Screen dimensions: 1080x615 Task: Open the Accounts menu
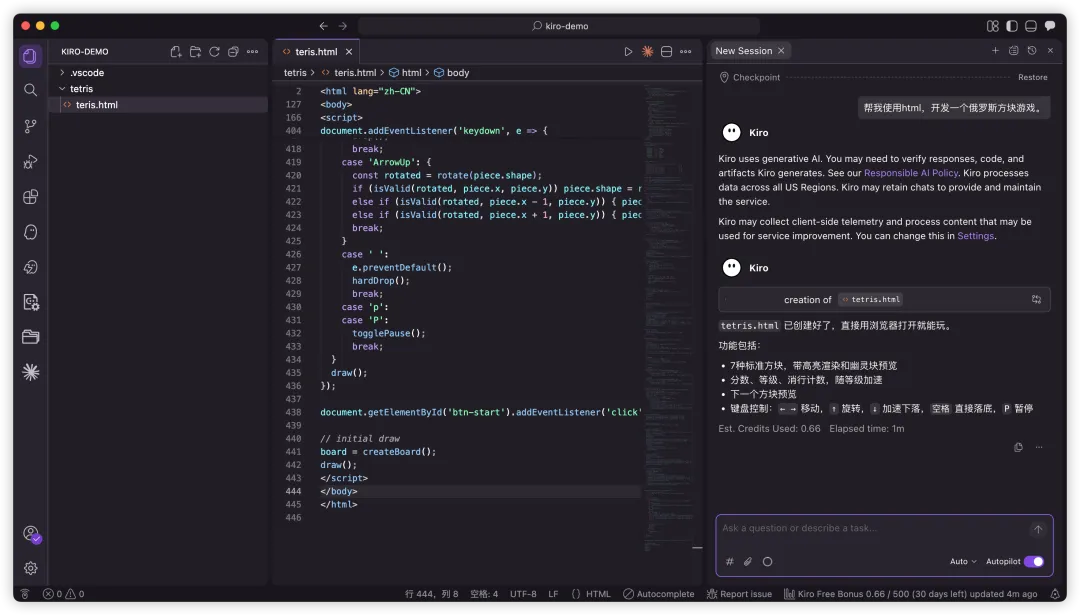tap(30, 533)
